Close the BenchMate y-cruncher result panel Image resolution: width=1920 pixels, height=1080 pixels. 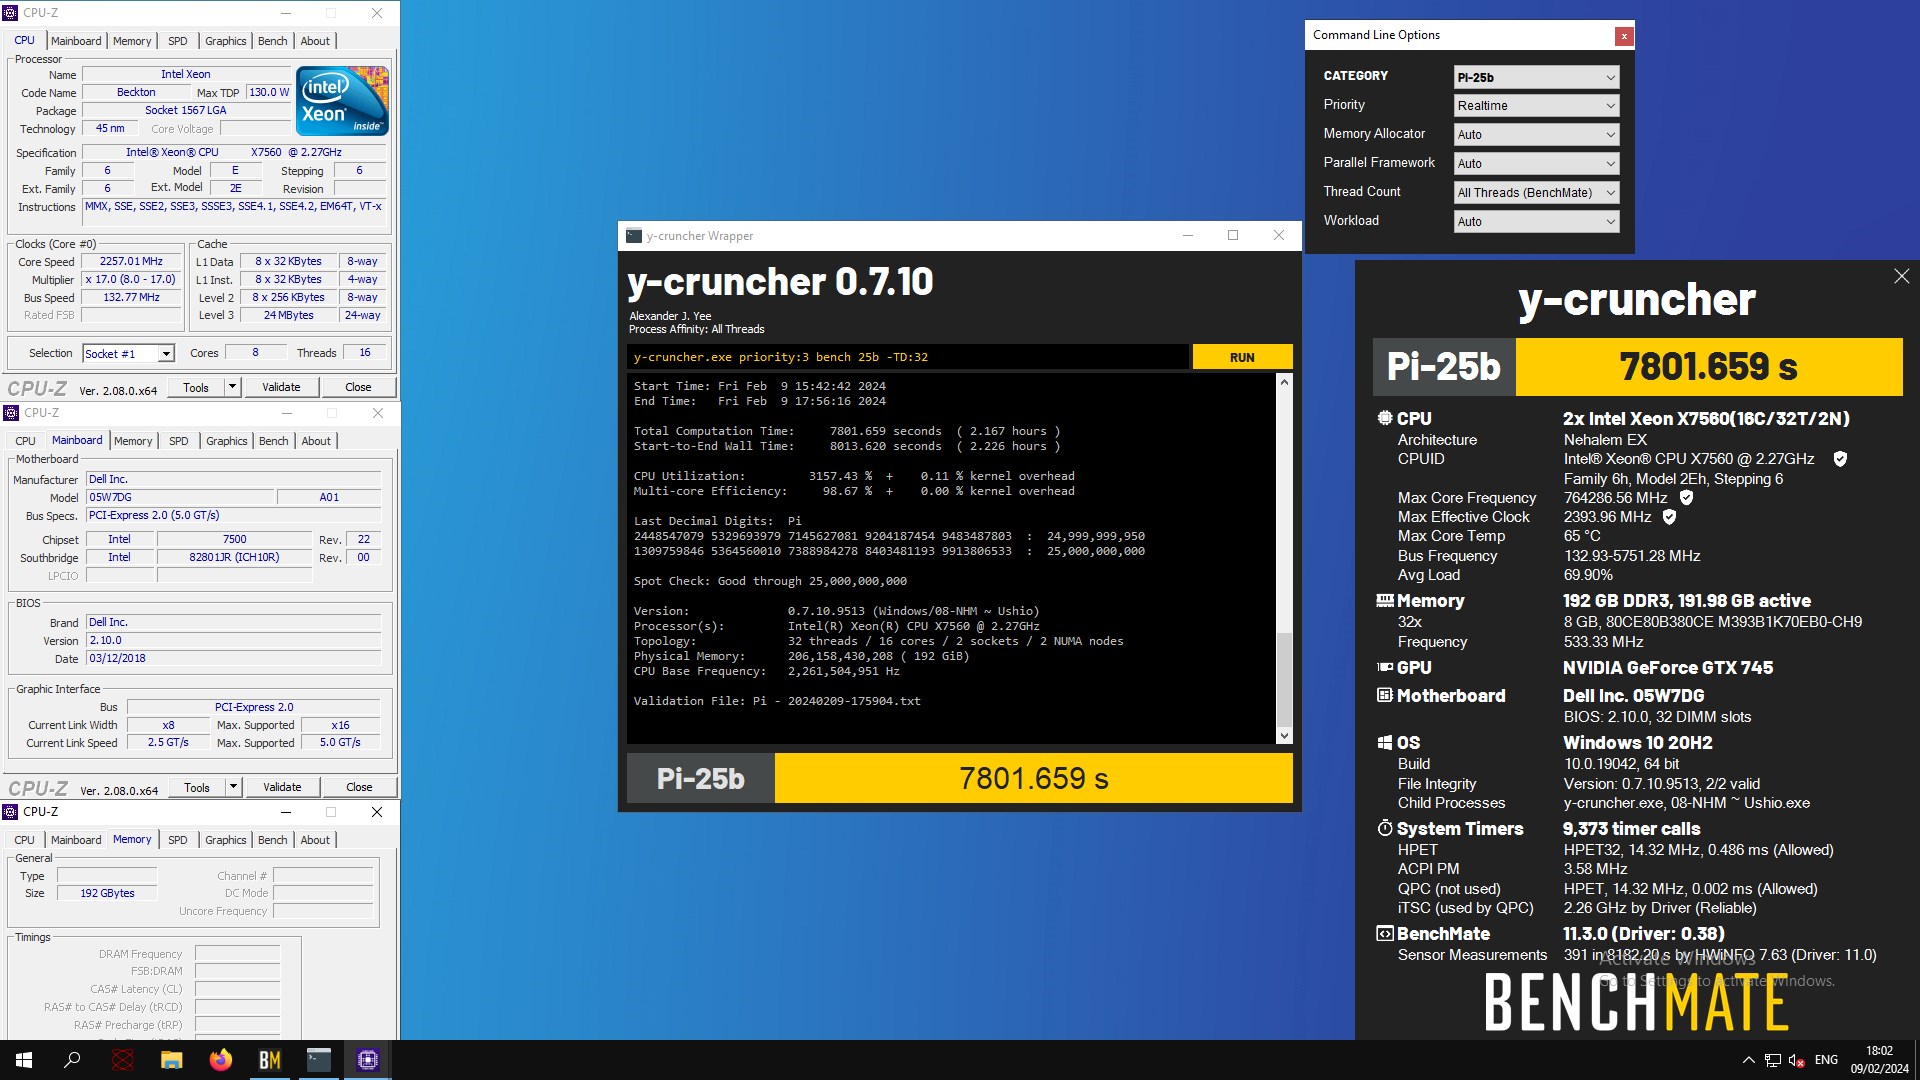(x=1901, y=276)
